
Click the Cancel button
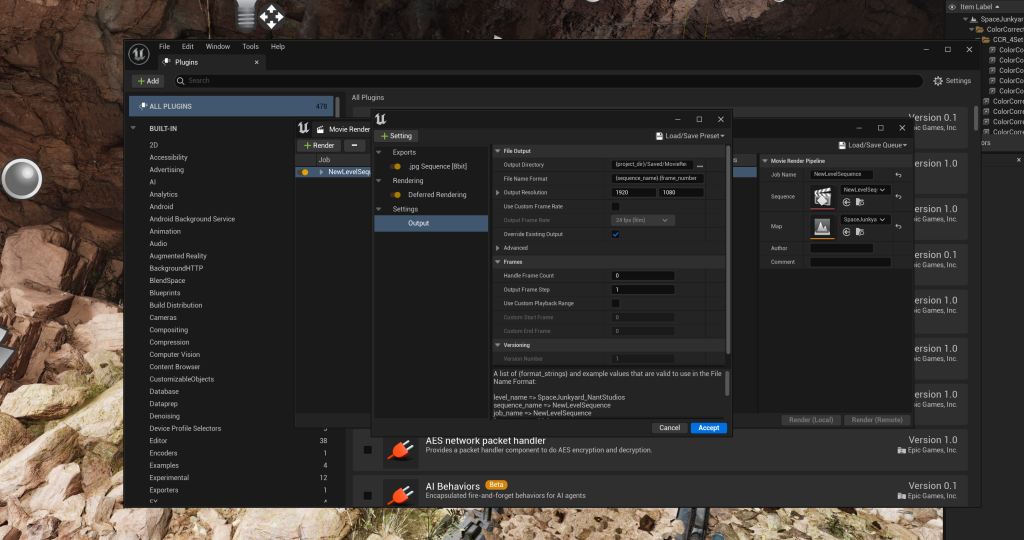[669, 428]
